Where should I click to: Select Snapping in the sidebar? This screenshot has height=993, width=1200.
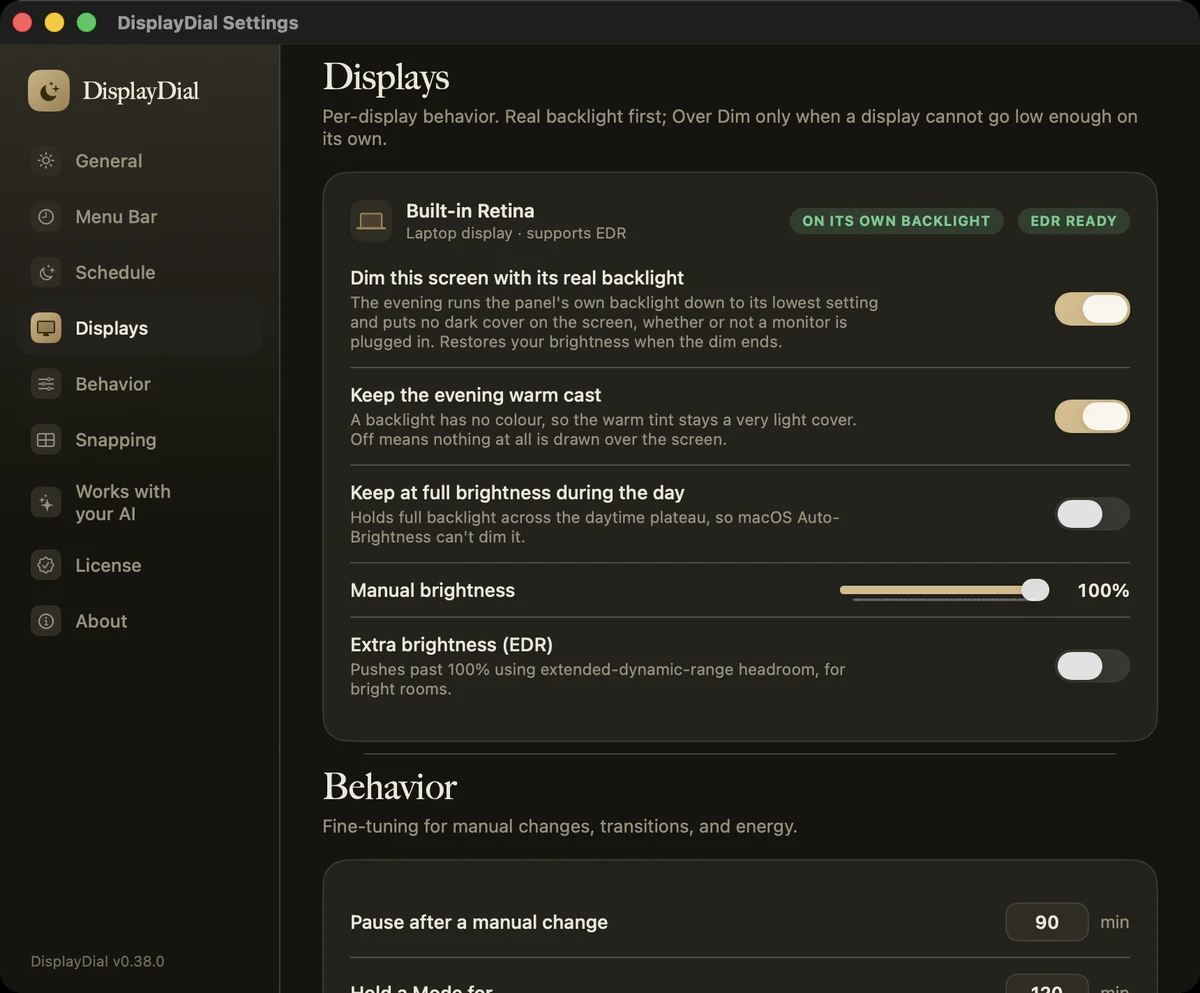pos(140,440)
